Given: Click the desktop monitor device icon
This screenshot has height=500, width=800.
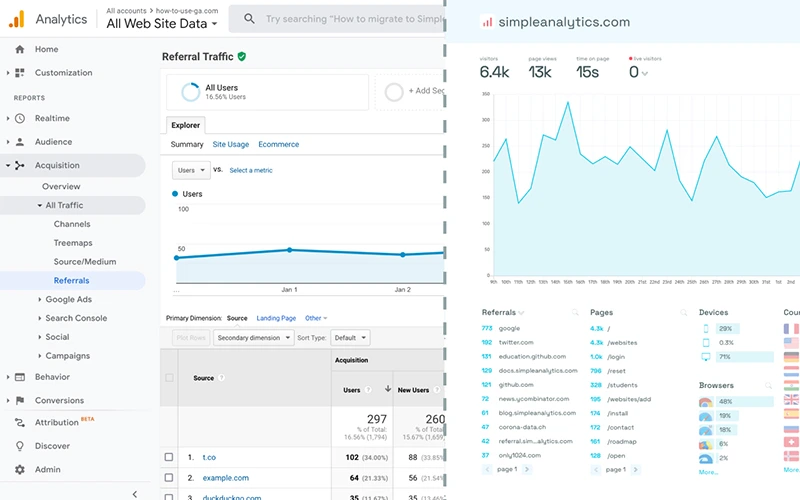Looking at the screenshot, I should tap(706, 357).
